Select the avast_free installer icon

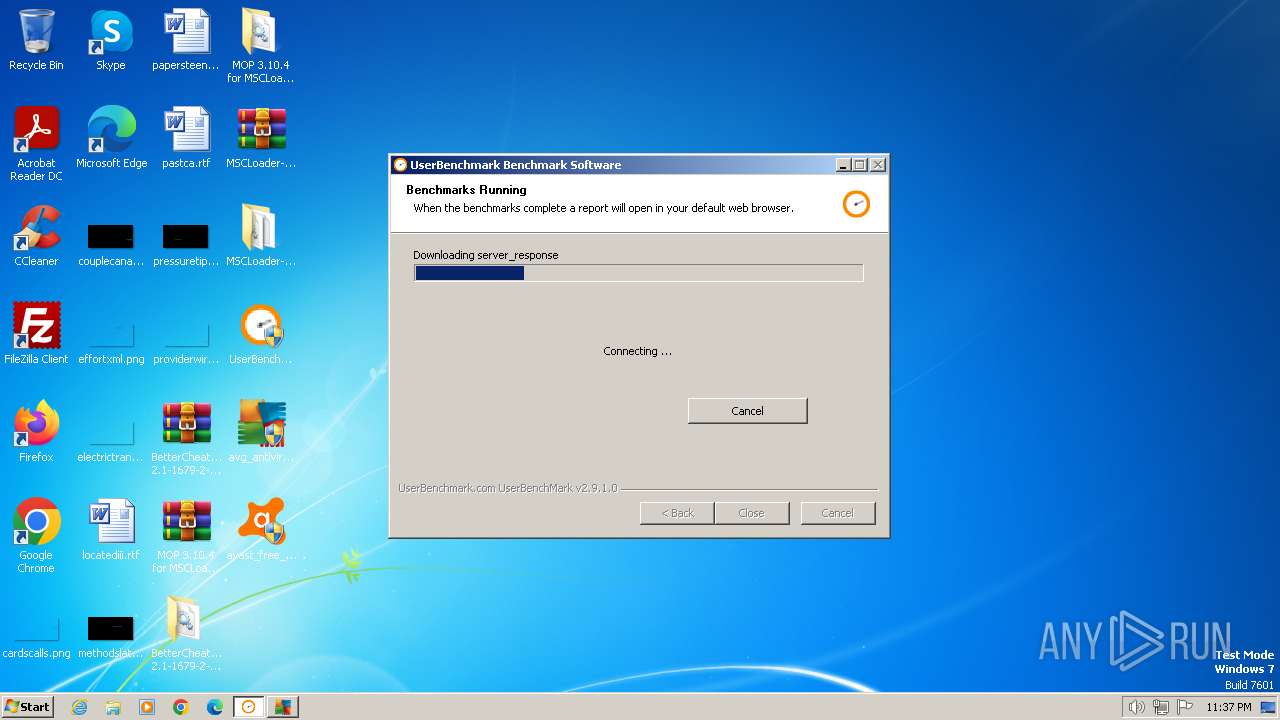260,530
